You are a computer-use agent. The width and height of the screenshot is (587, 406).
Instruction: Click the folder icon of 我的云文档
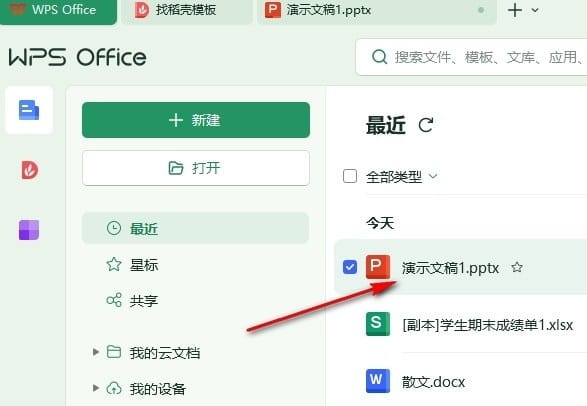[x=114, y=352]
